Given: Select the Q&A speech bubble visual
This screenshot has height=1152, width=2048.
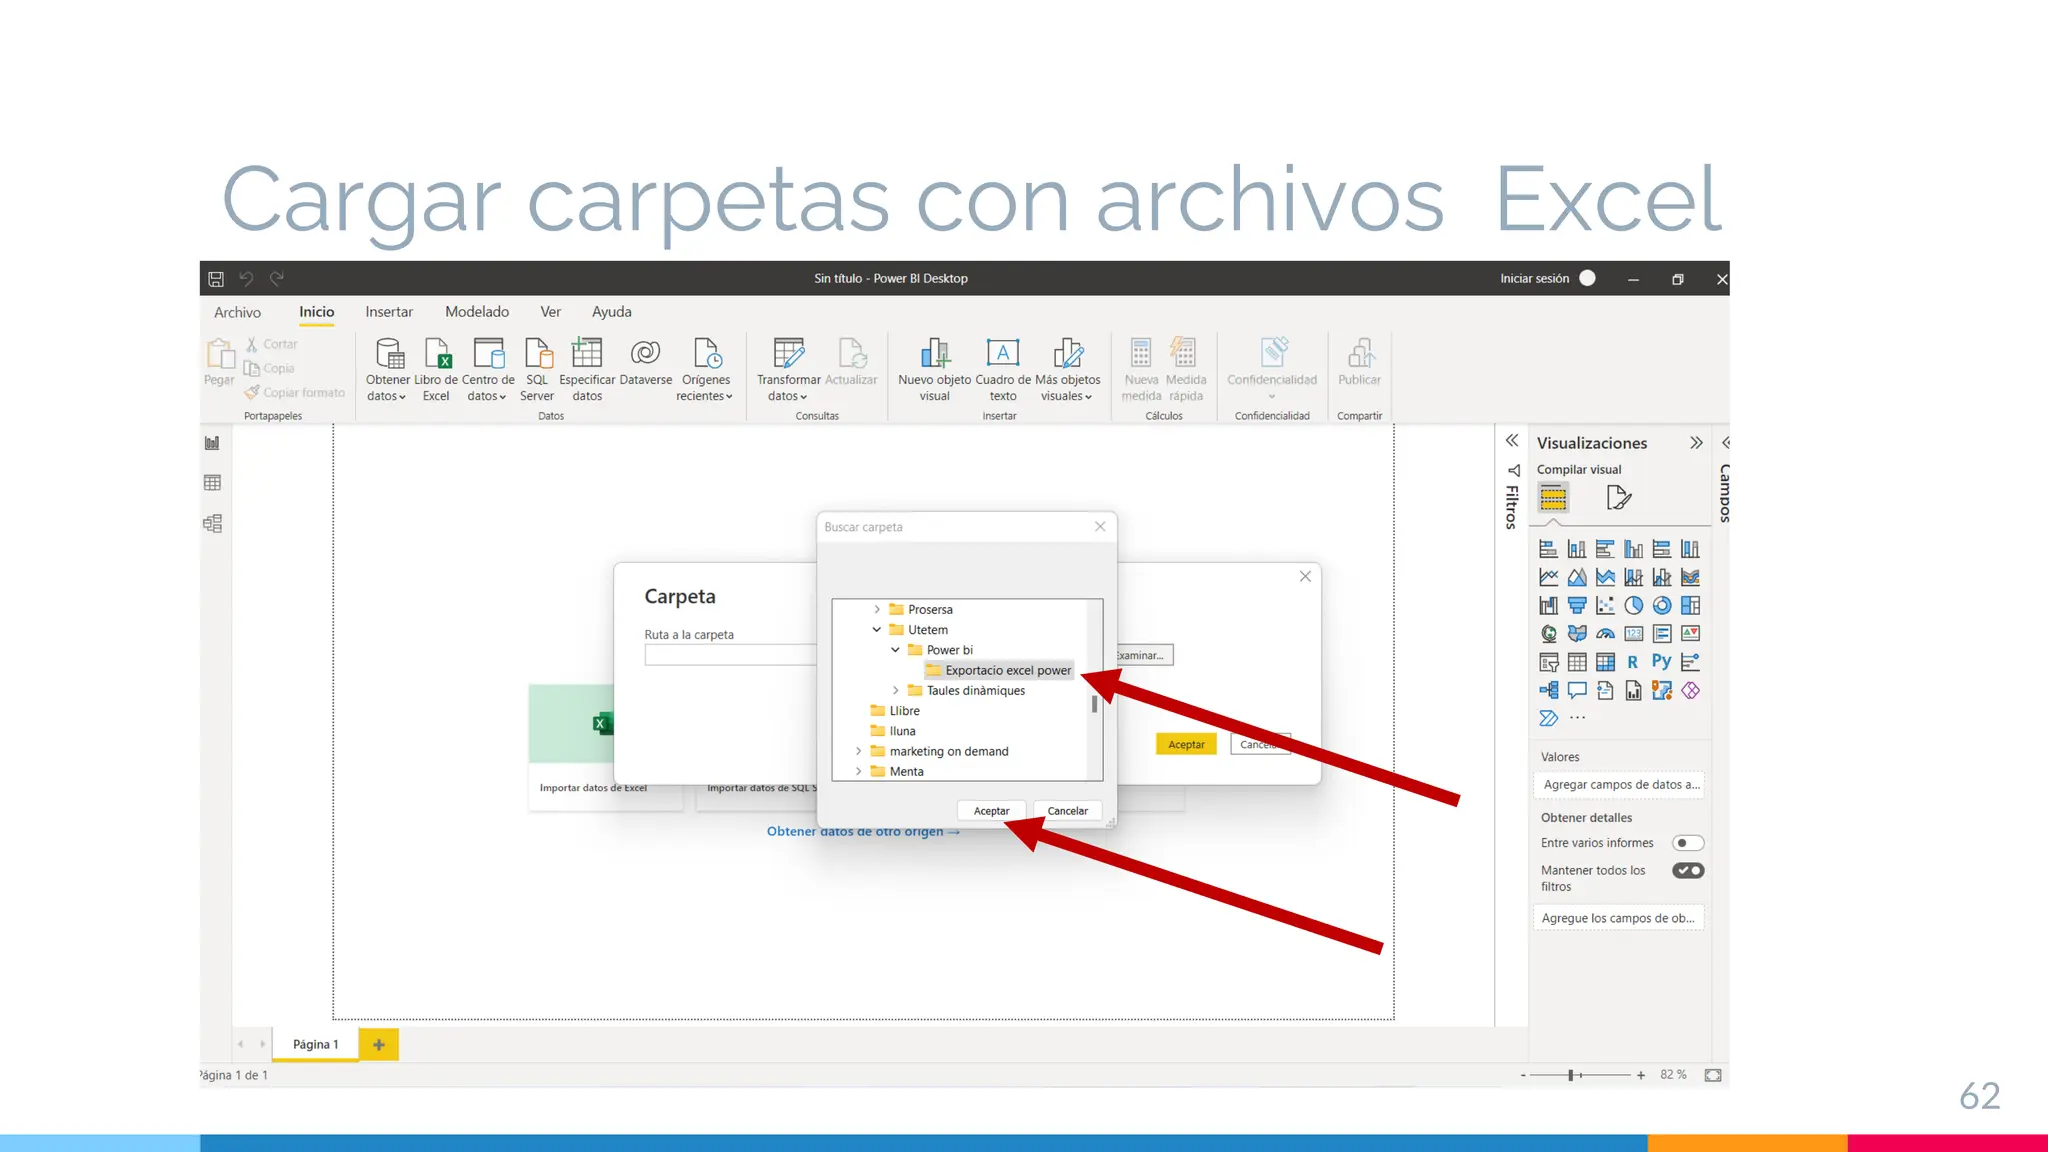Looking at the screenshot, I should point(1577,690).
